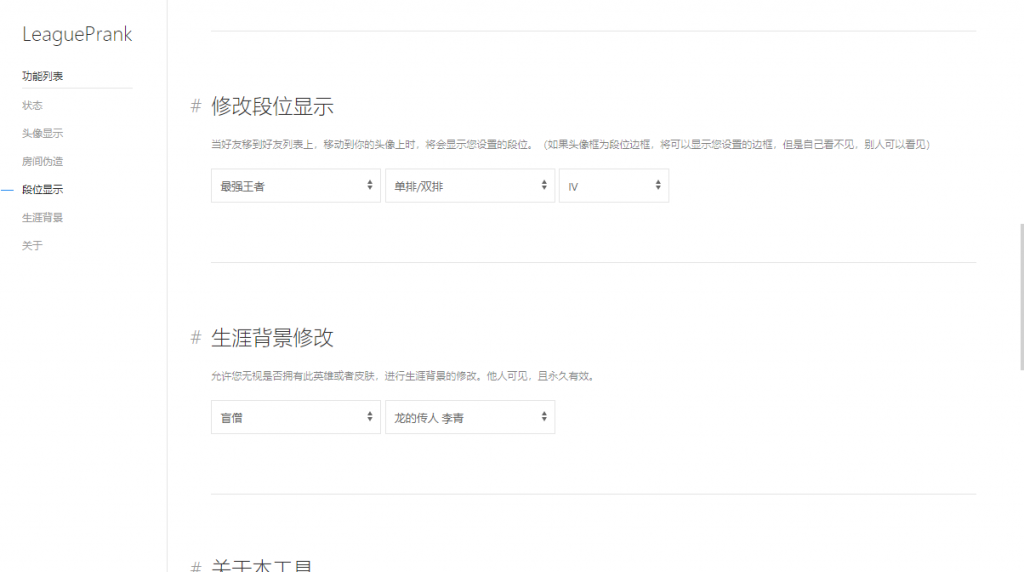Click the 修改段位显示 heading
The height and width of the screenshot is (572, 1024).
click(272, 107)
